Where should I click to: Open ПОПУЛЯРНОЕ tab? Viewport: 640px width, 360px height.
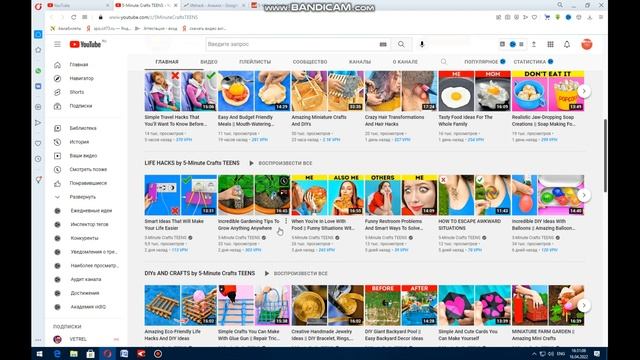coord(484,62)
